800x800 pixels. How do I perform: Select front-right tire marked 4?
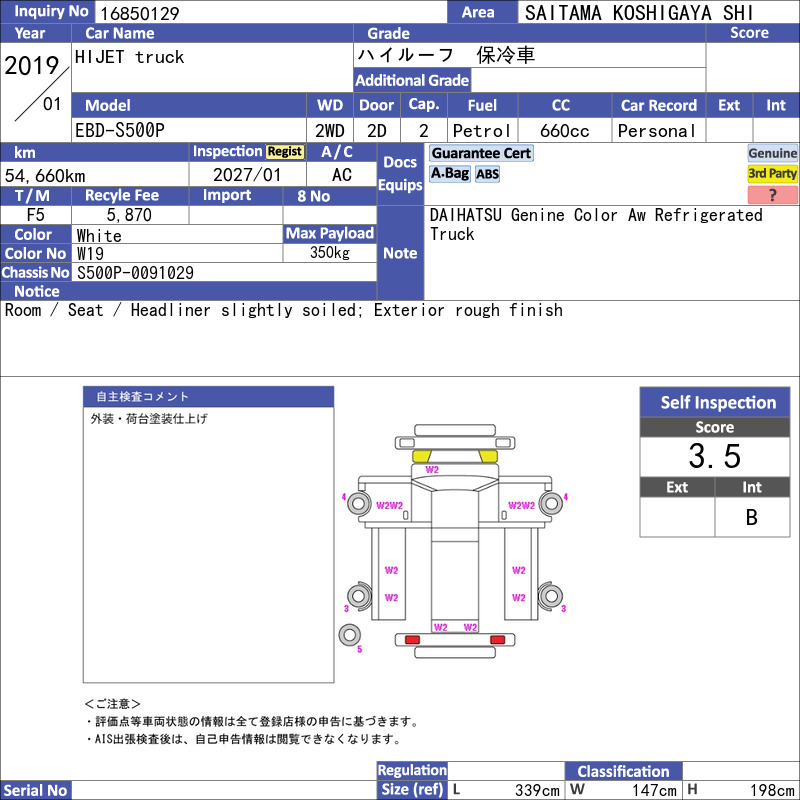click(x=551, y=504)
